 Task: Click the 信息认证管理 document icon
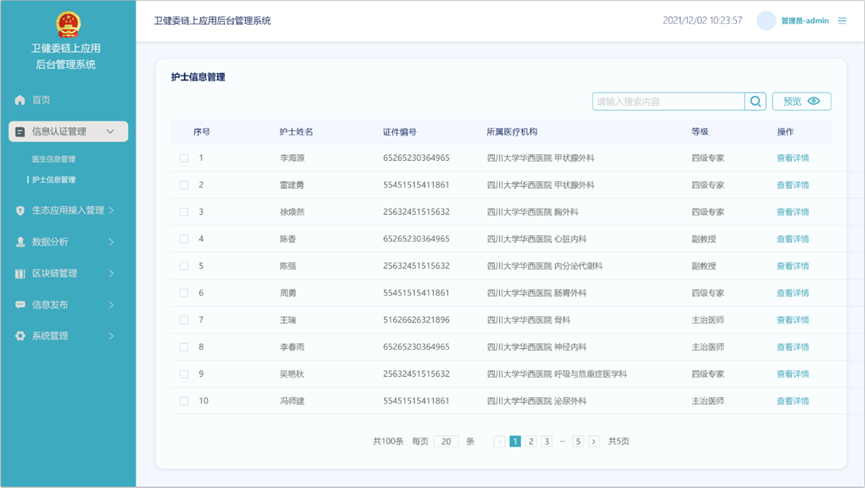click(x=20, y=132)
